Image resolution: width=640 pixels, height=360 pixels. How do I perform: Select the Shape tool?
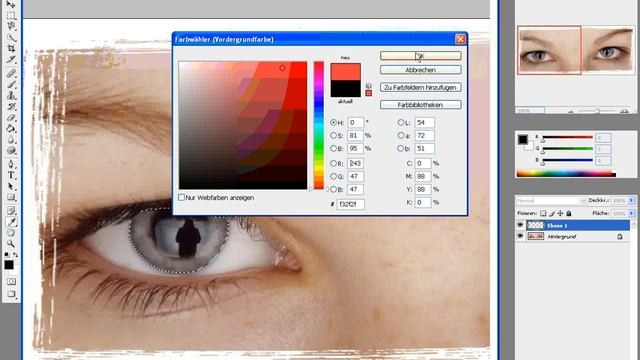11,198
